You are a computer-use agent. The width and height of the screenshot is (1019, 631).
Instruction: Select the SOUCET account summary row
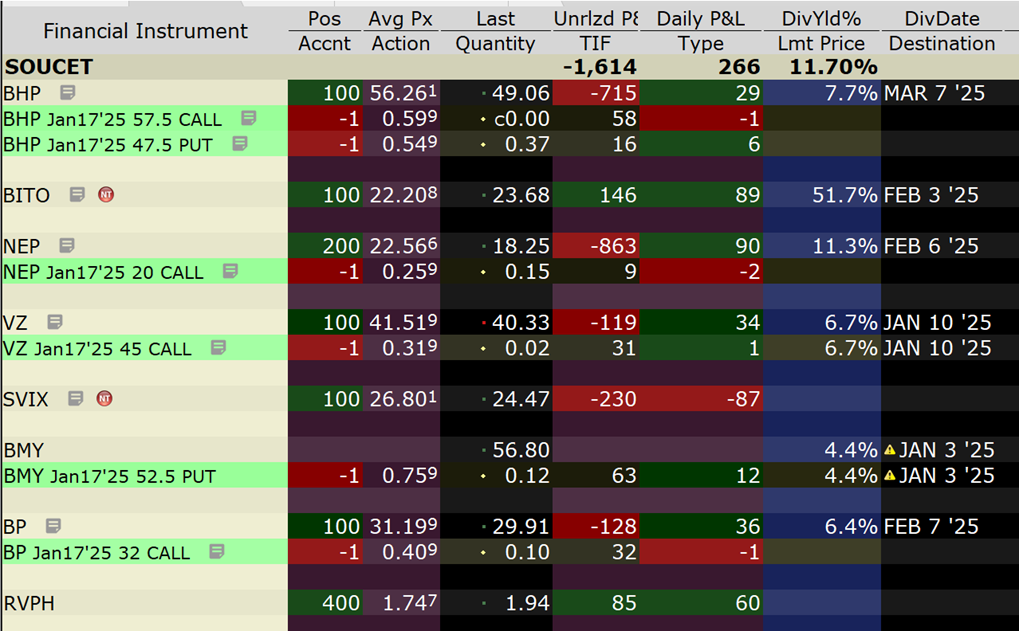pyautogui.click(x=48, y=67)
